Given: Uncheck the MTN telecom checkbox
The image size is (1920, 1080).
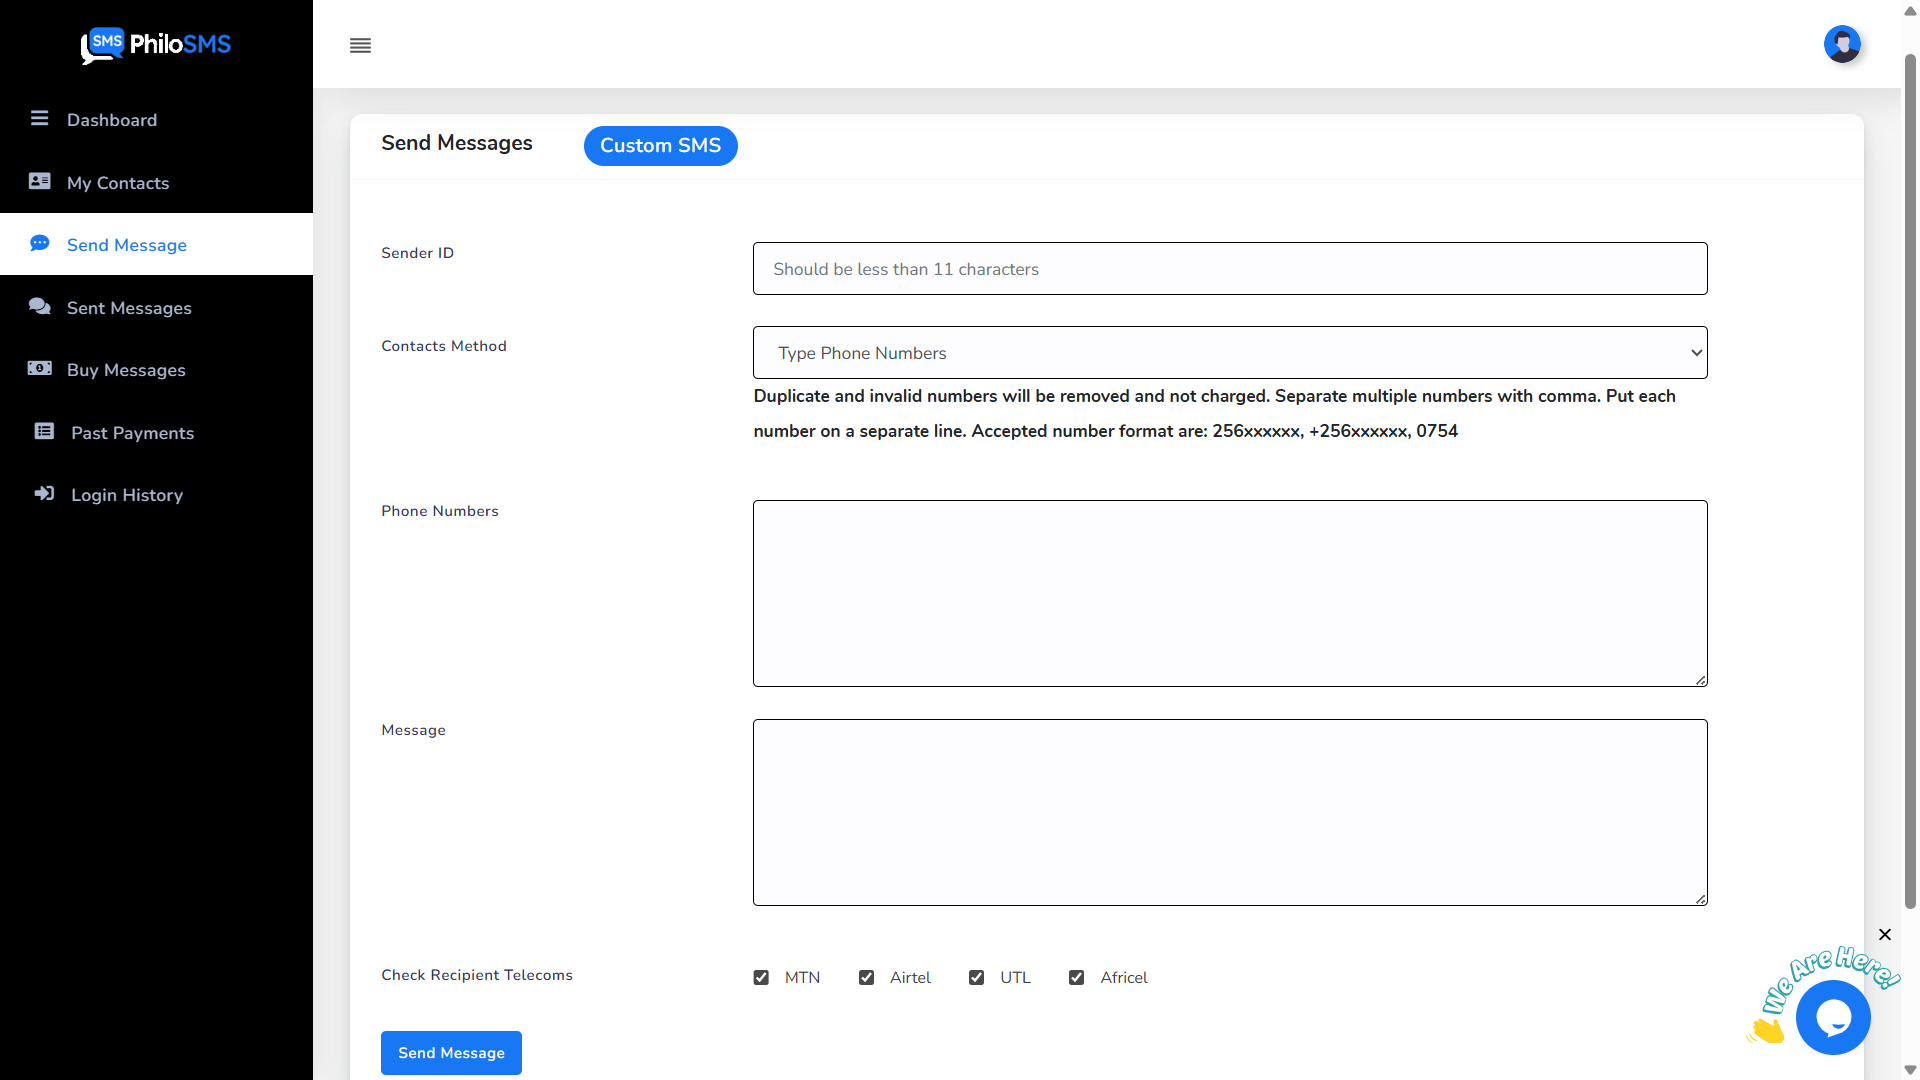Looking at the screenshot, I should point(761,978).
